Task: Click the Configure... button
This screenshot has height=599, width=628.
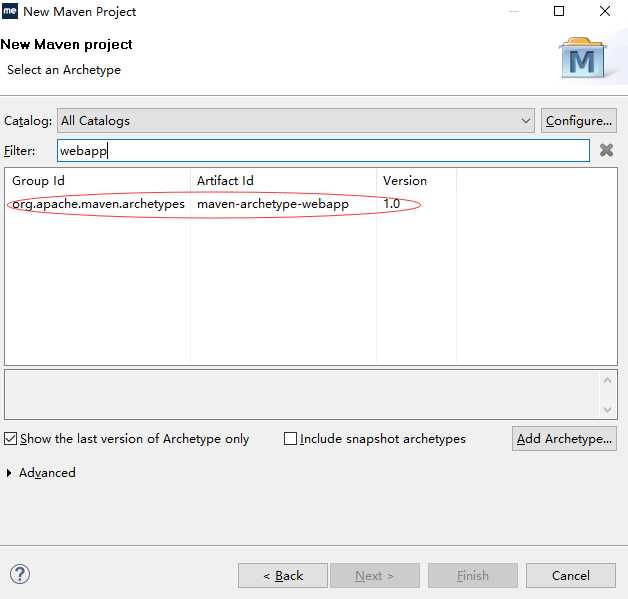Action: coord(578,121)
